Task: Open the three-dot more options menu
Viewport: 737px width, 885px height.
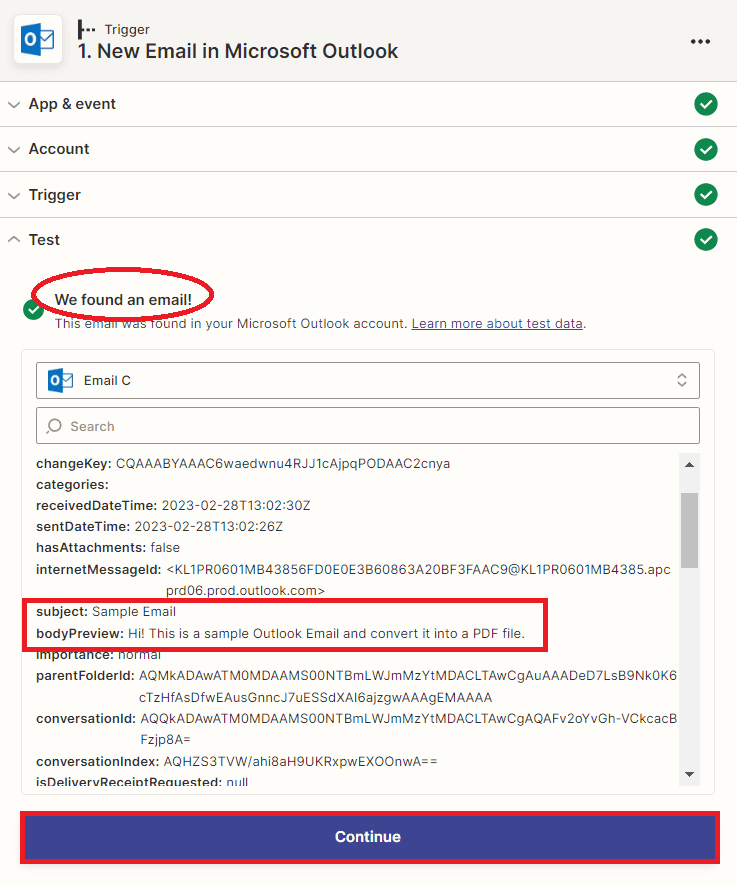Action: click(x=700, y=41)
